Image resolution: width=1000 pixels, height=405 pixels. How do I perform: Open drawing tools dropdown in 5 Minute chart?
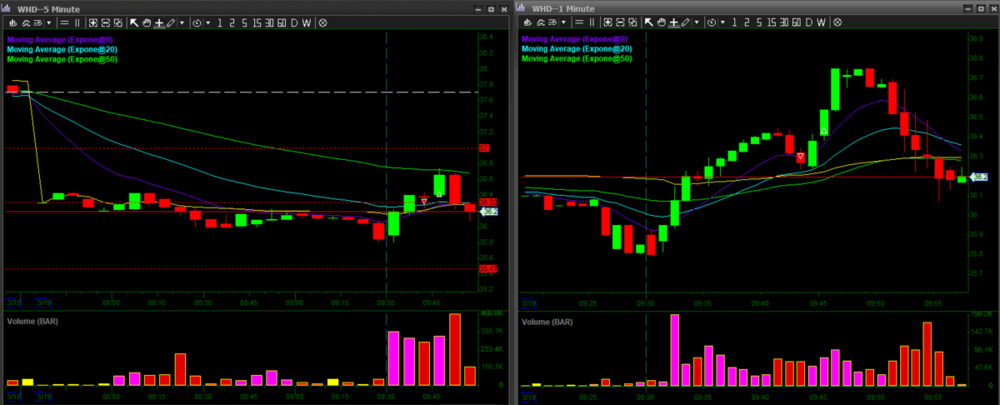[182, 22]
